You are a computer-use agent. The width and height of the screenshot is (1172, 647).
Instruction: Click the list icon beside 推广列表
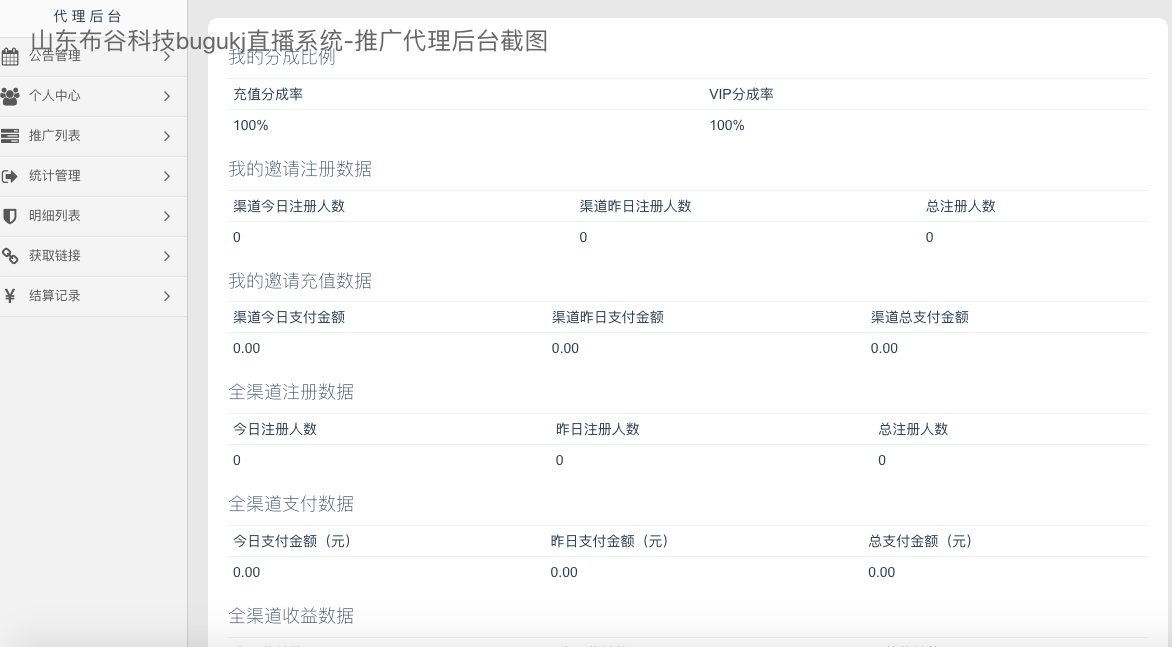pos(10,136)
